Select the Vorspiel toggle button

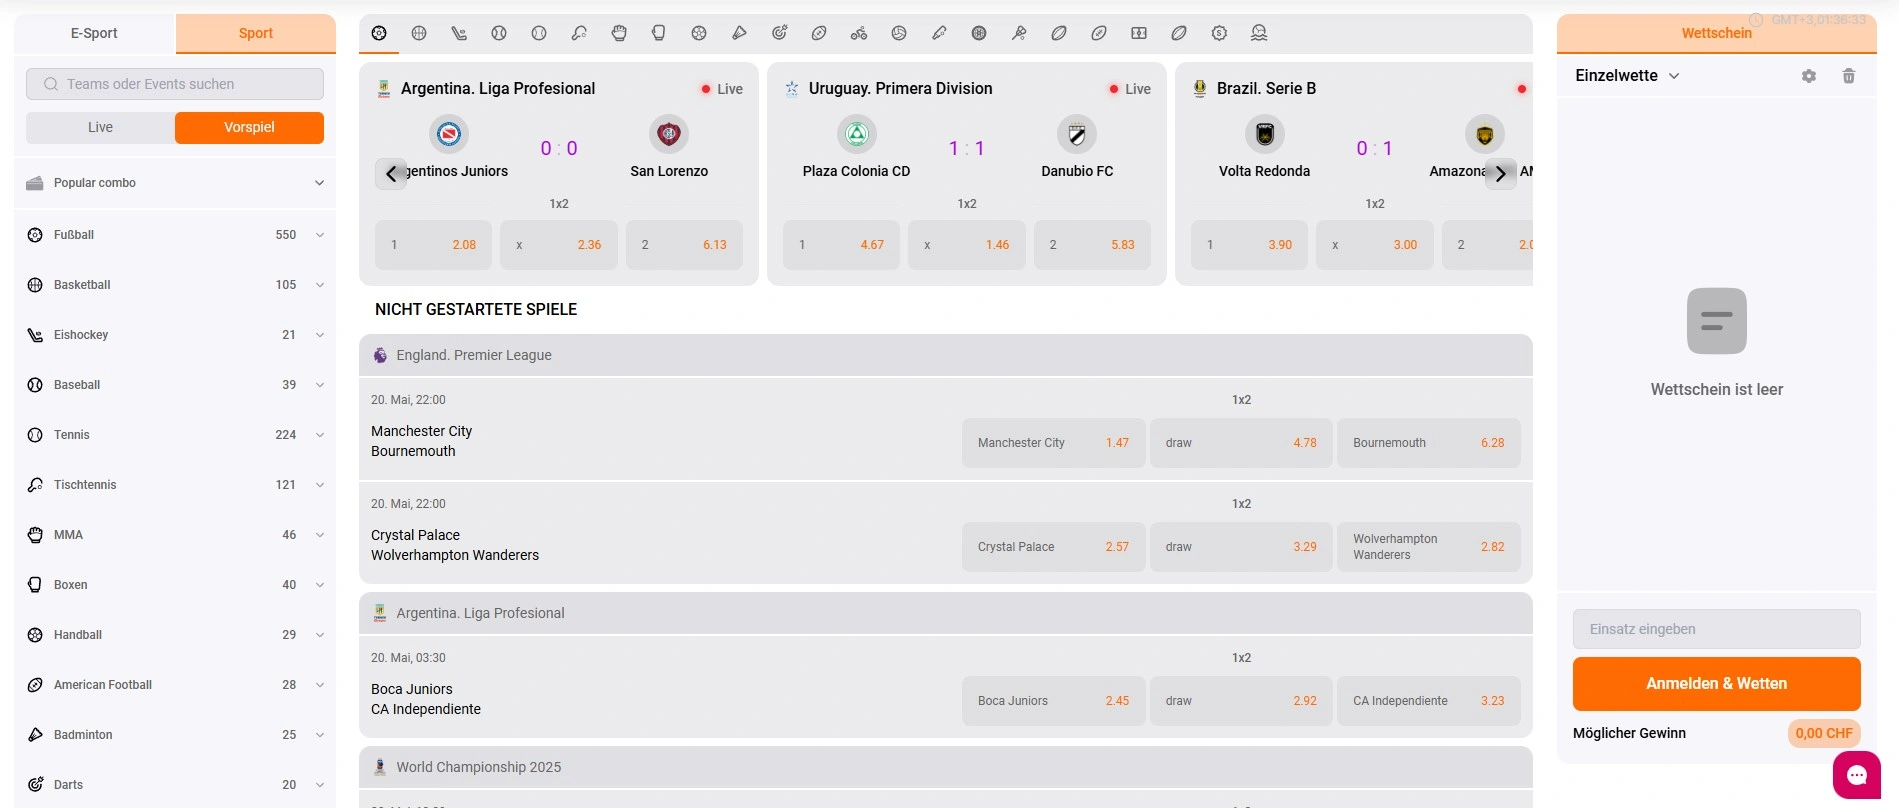(x=249, y=128)
